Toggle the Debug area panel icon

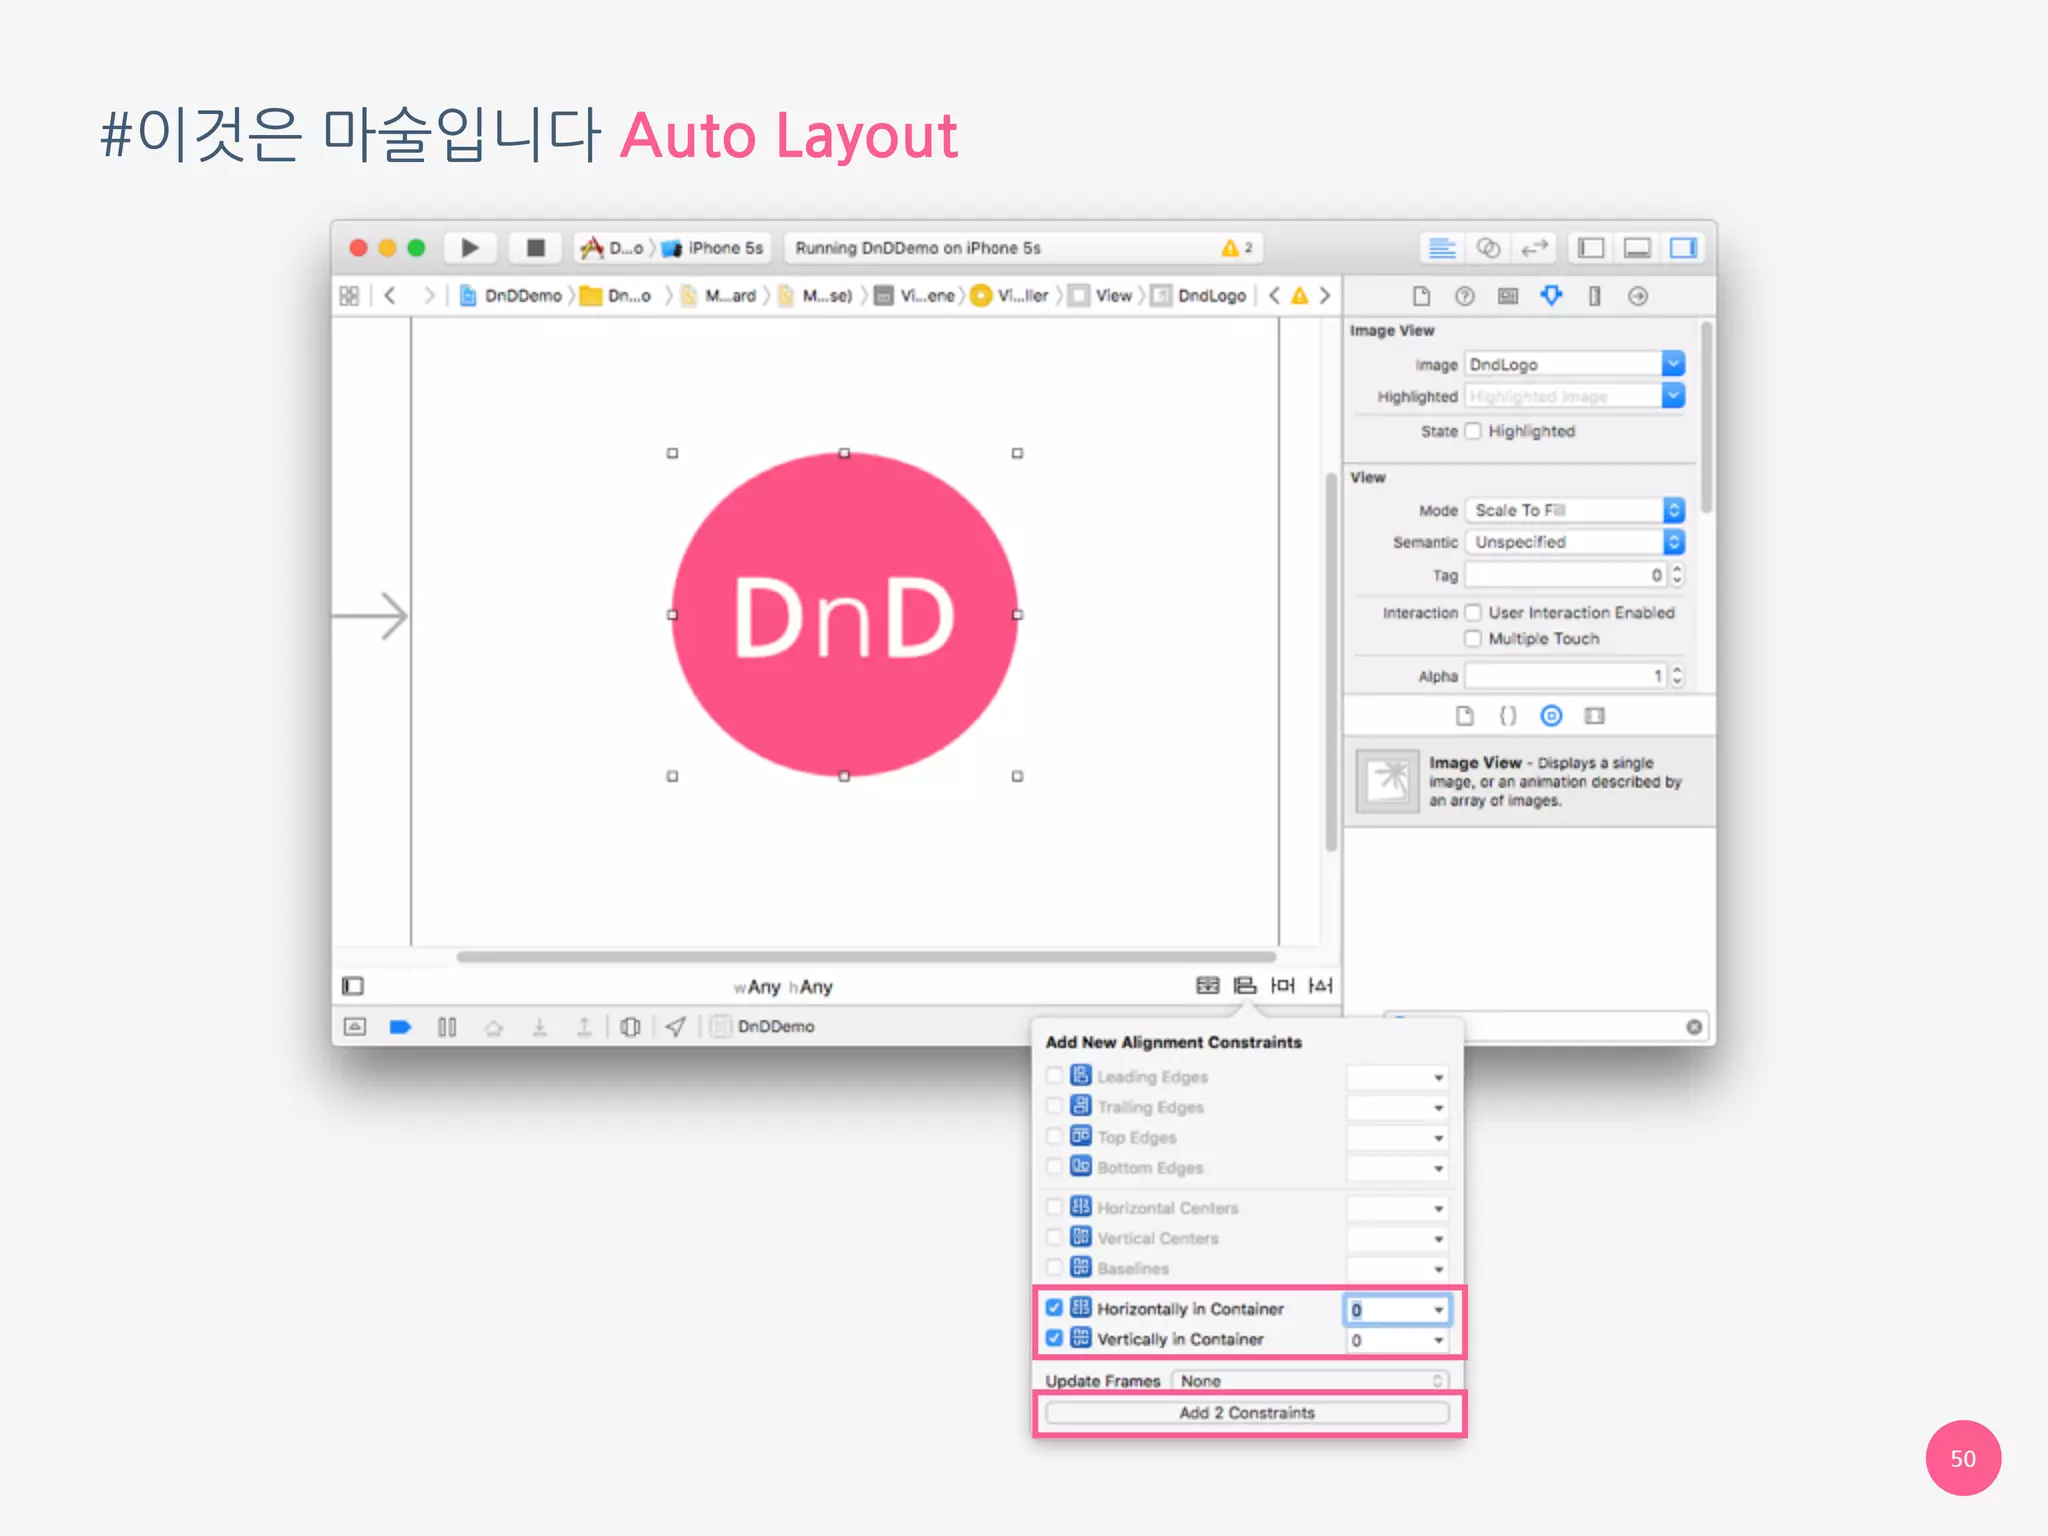pos(1637,247)
